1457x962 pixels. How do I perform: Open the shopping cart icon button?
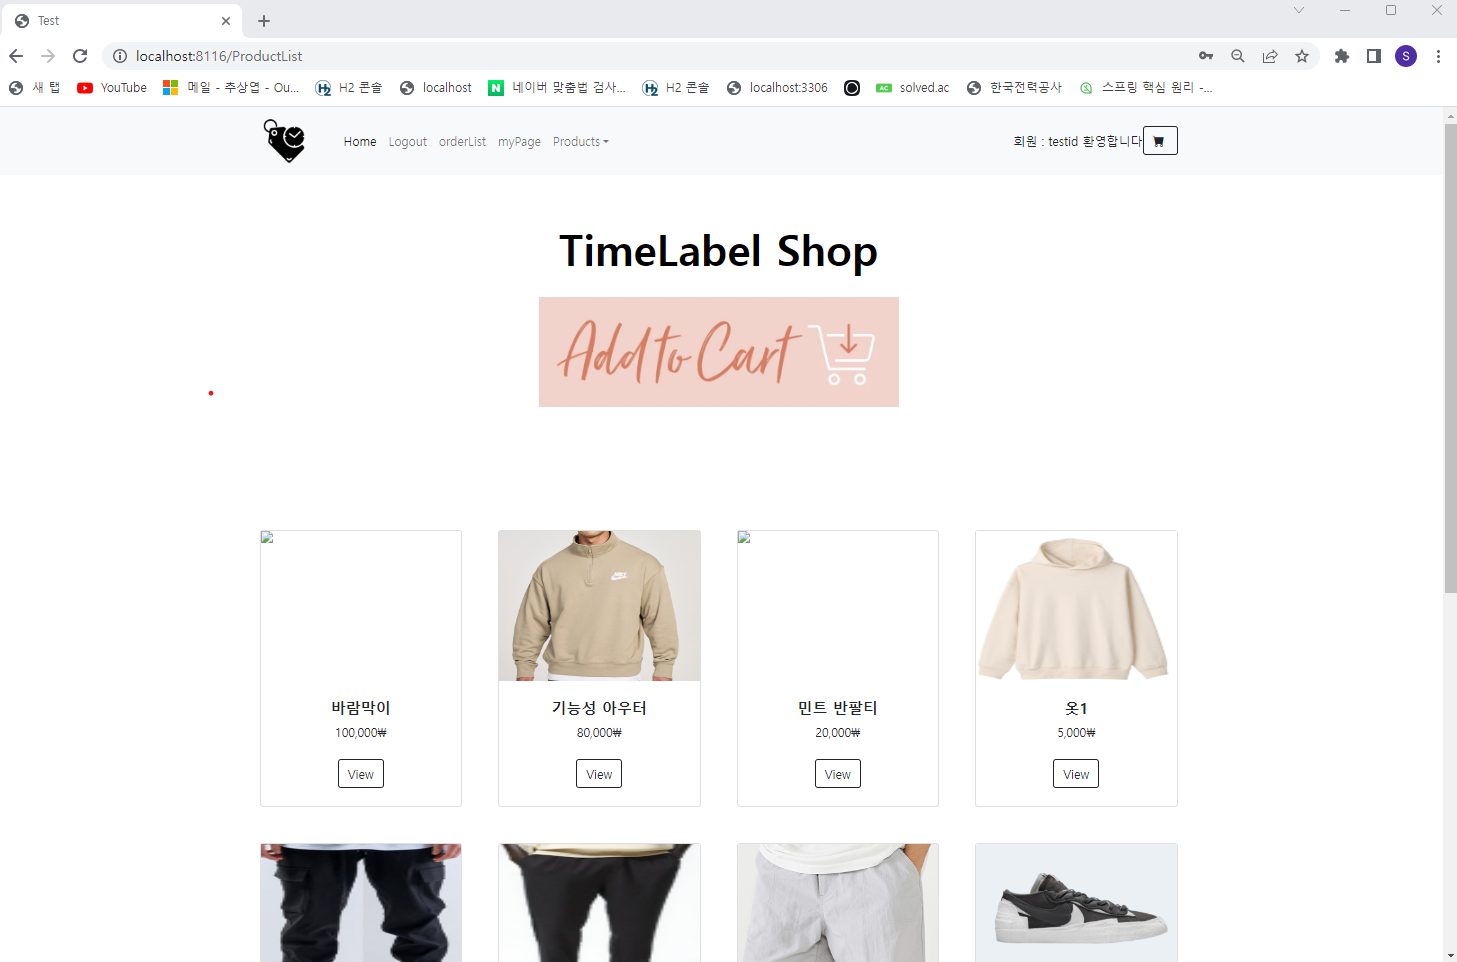click(1160, 141)
